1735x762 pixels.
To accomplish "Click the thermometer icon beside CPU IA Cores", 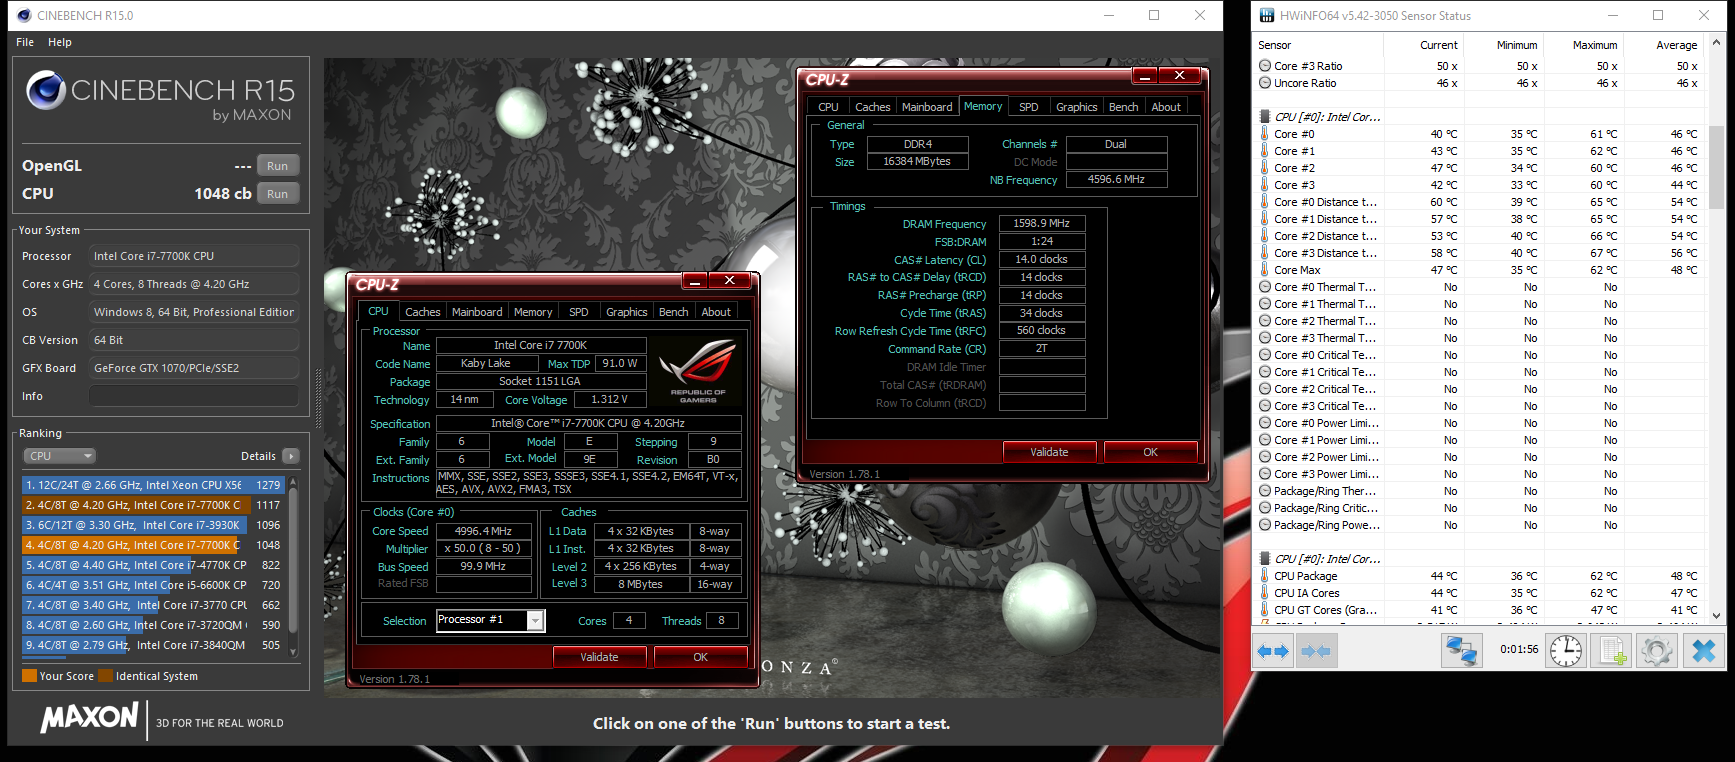I will pyautogui.click(x=1265, y=593).
